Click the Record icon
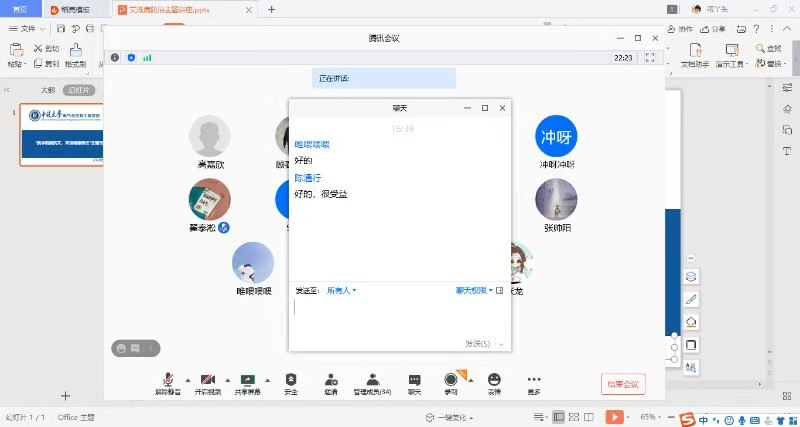 click(451, 380)
